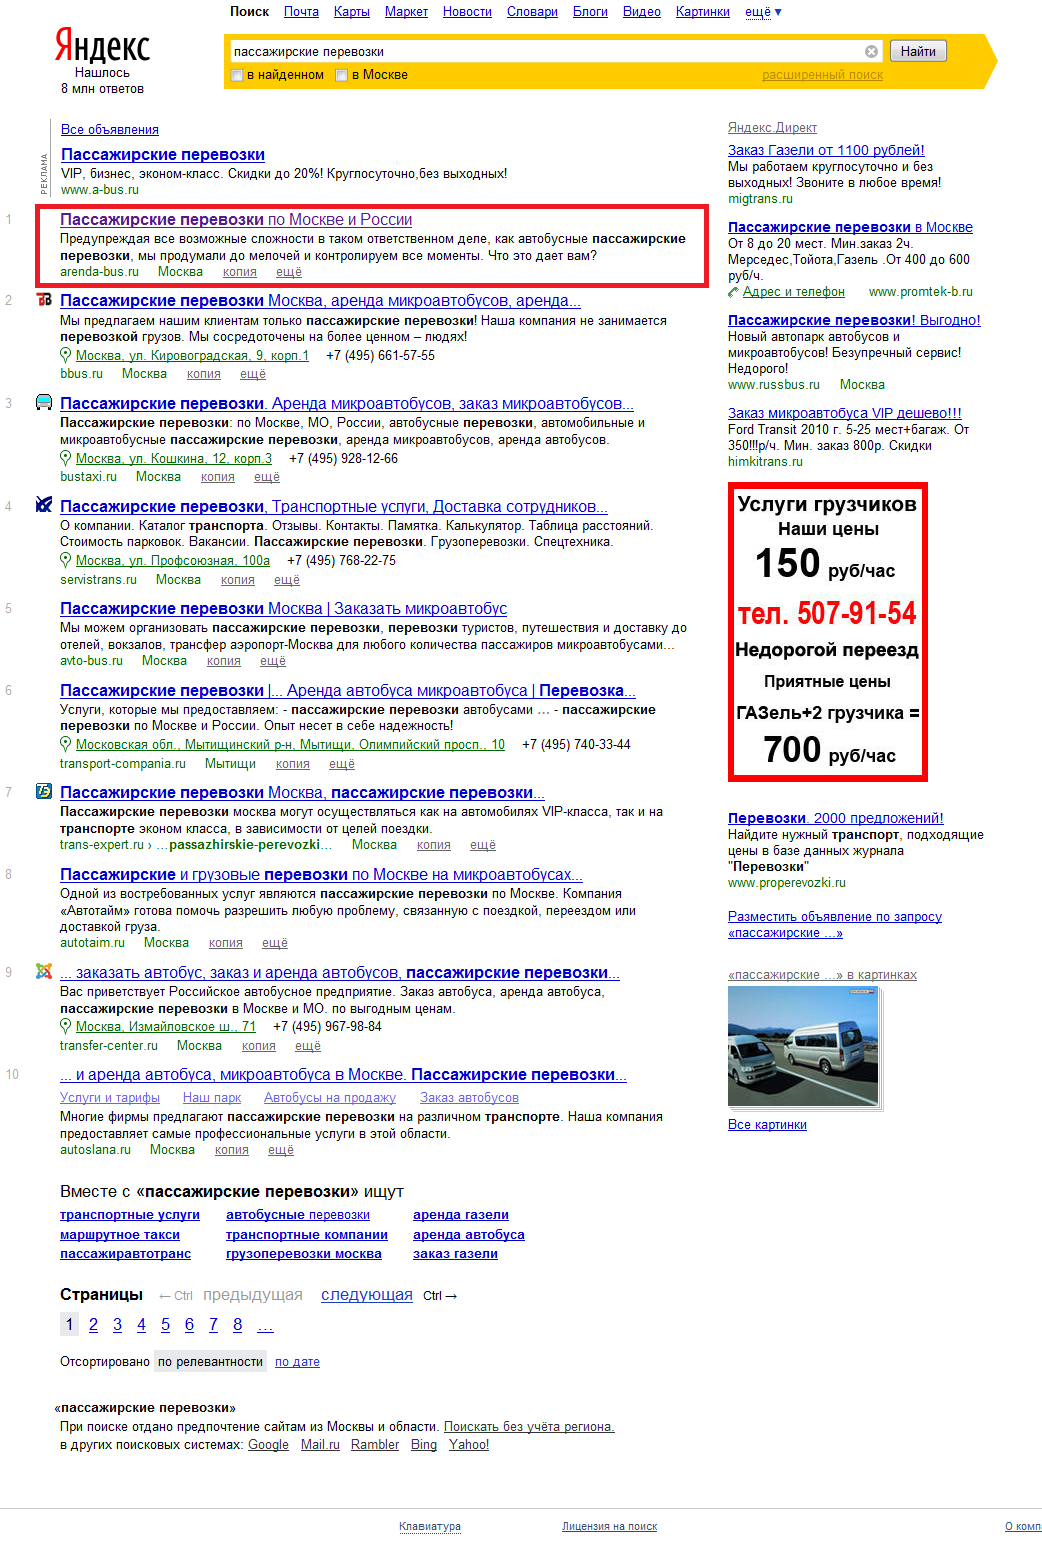
Task: Open the minibus image thumbnail
Action: (x=803, y=1046)
